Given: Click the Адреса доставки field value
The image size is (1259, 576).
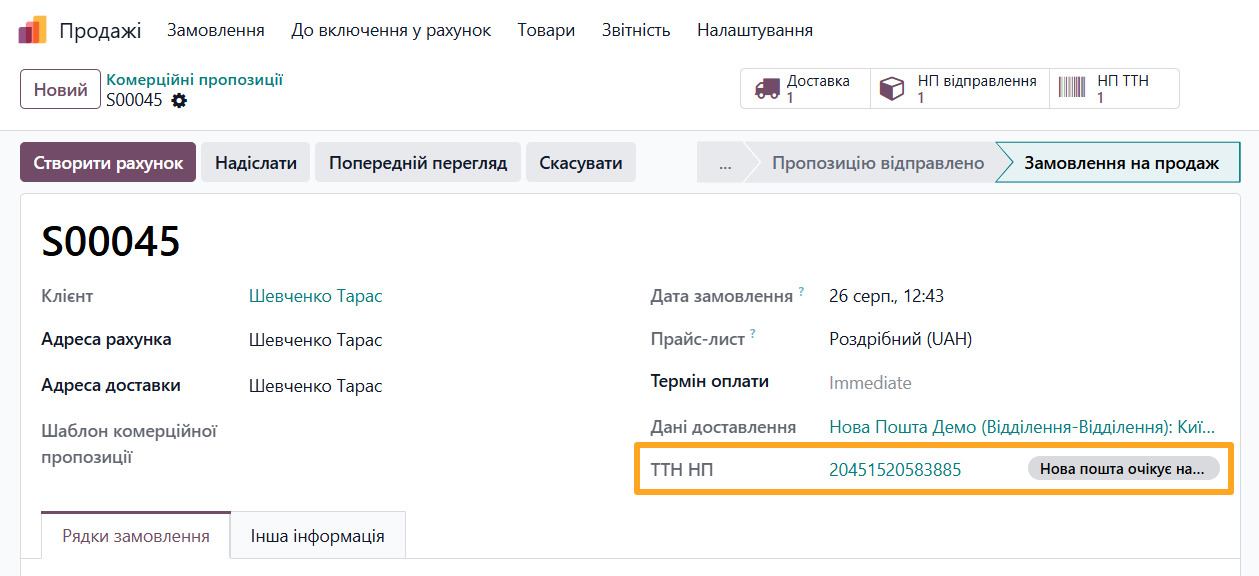Looking at the screenshot, I should tap(315, 386).
